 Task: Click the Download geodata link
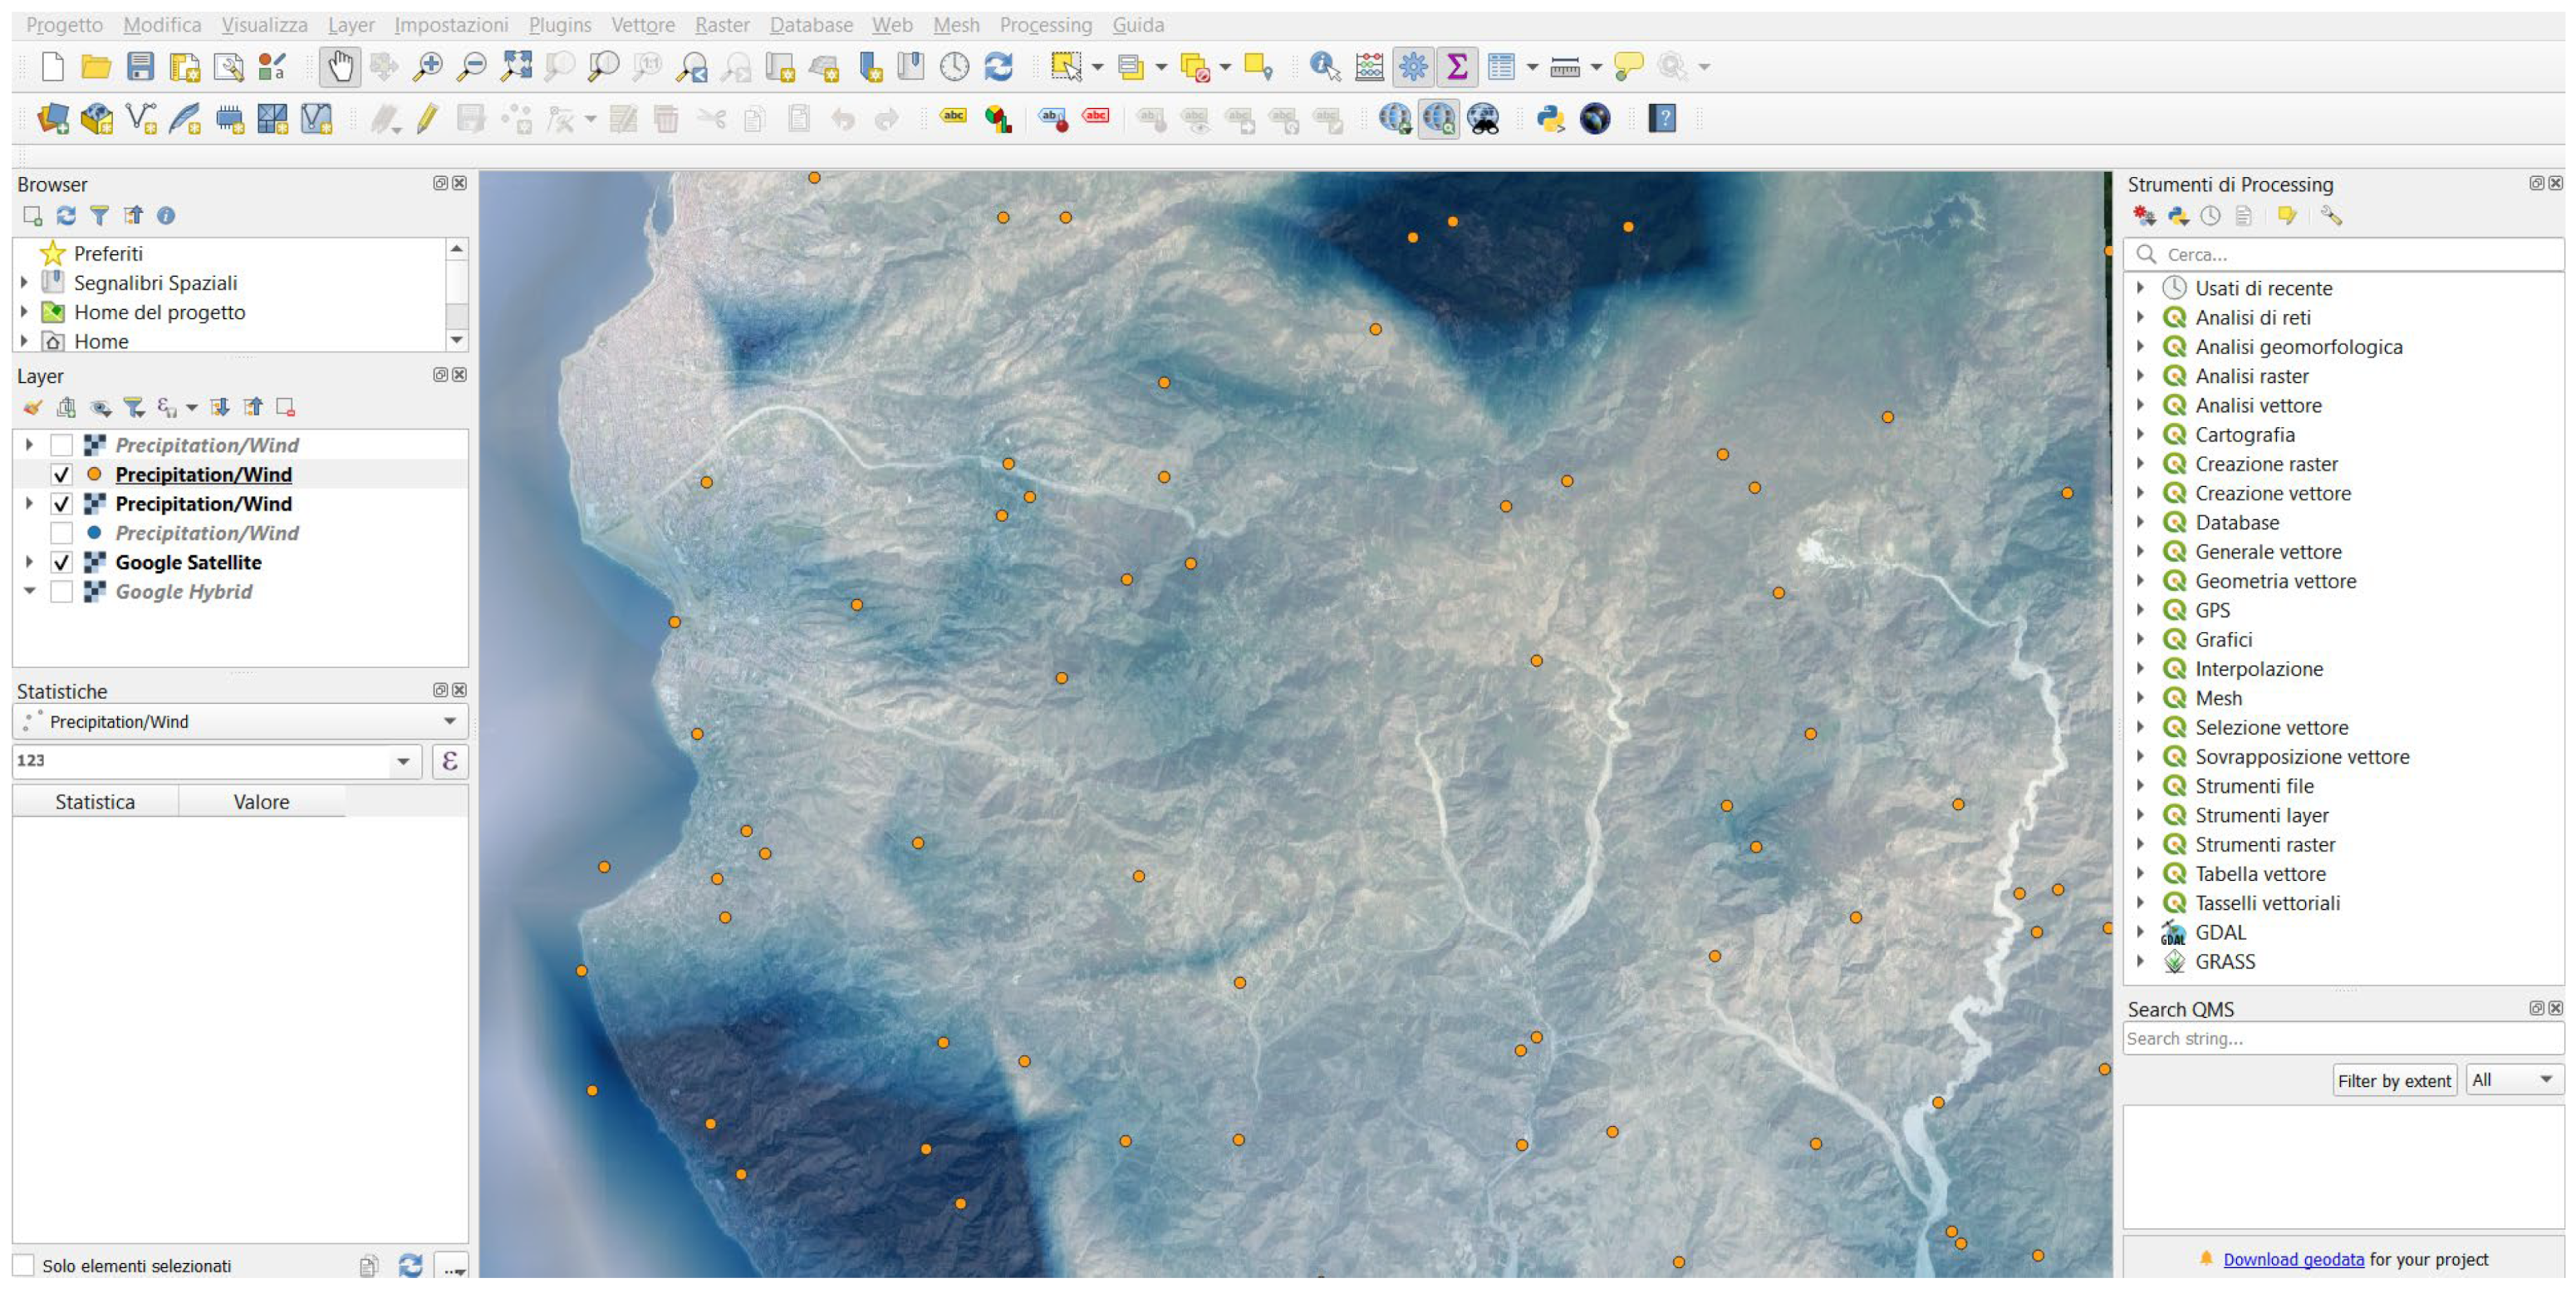pyautogui.click(x=2293, y=1259)
